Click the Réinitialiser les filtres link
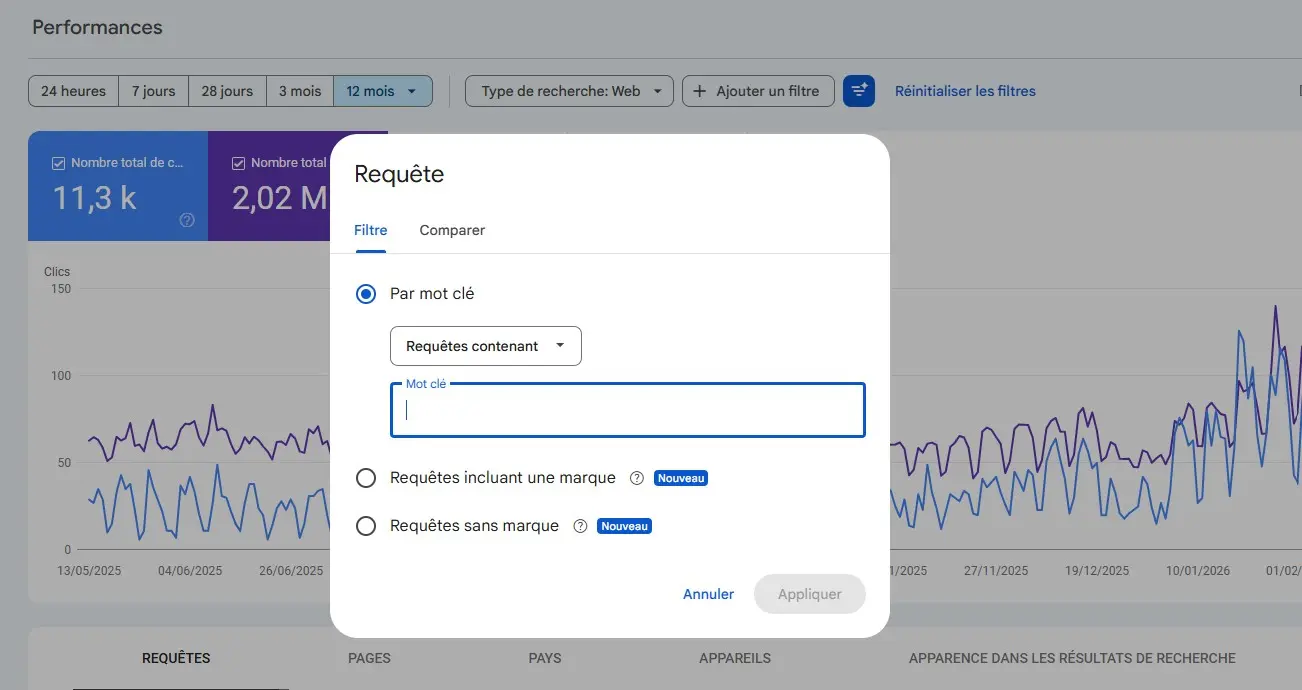The width and height of the screenshot is (1302, 690). pos(965,90)
